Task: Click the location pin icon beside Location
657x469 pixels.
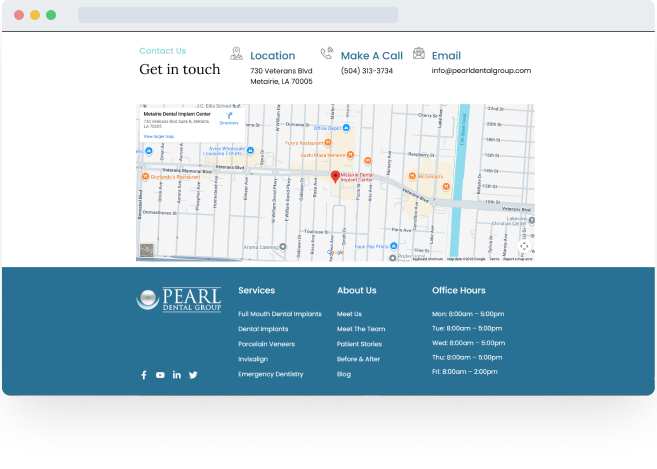Action: tap(236, 54)
